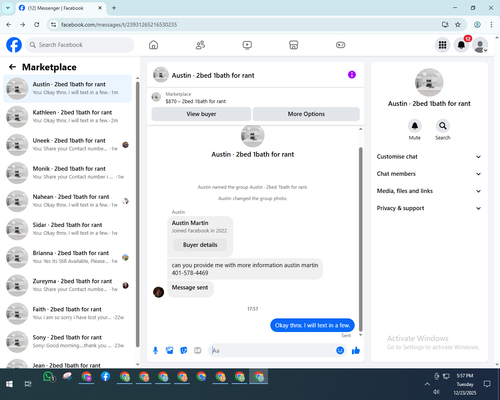This screenshot has height=400, width=500.
Task: Open the Windows Start button
Action: click(9, 384)
